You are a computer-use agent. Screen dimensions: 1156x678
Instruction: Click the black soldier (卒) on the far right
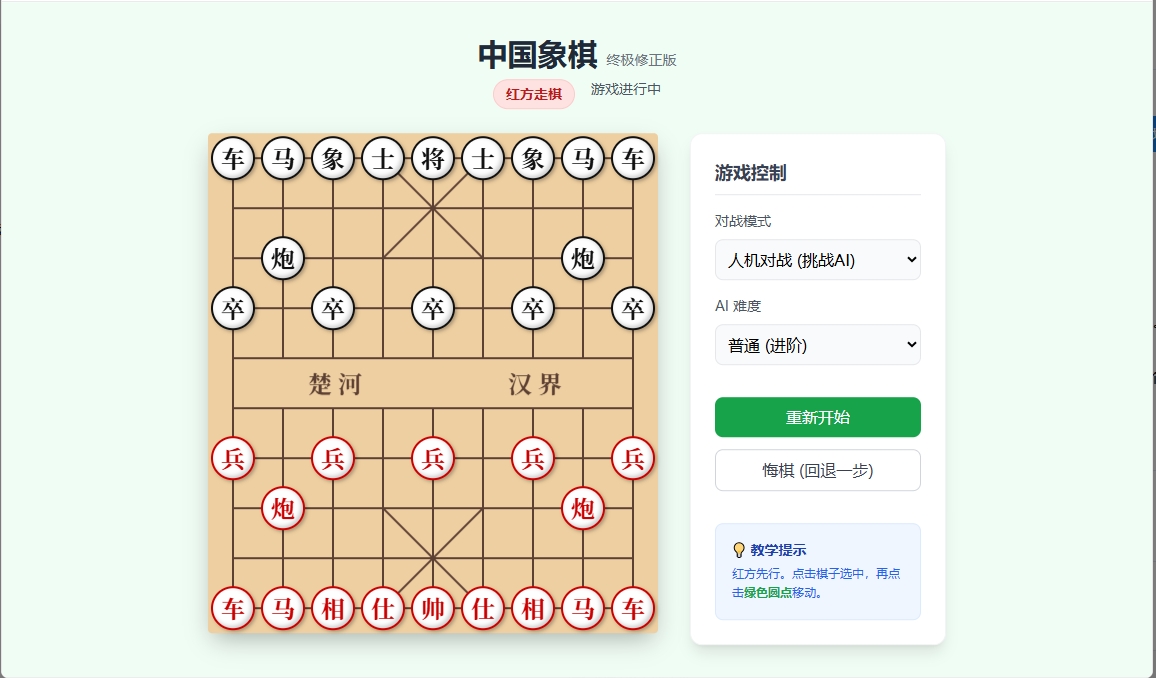[633, 308]
